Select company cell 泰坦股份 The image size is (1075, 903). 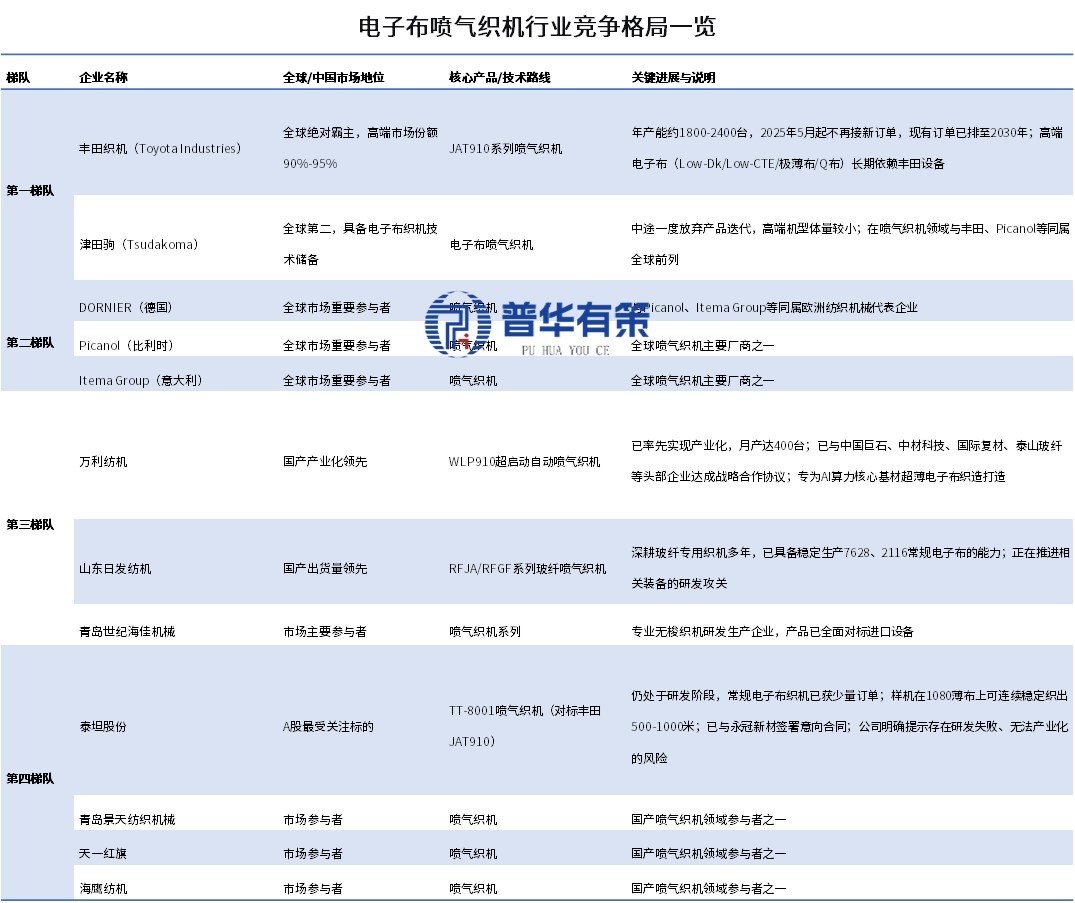pyautogui.click(x=104, y=727)
